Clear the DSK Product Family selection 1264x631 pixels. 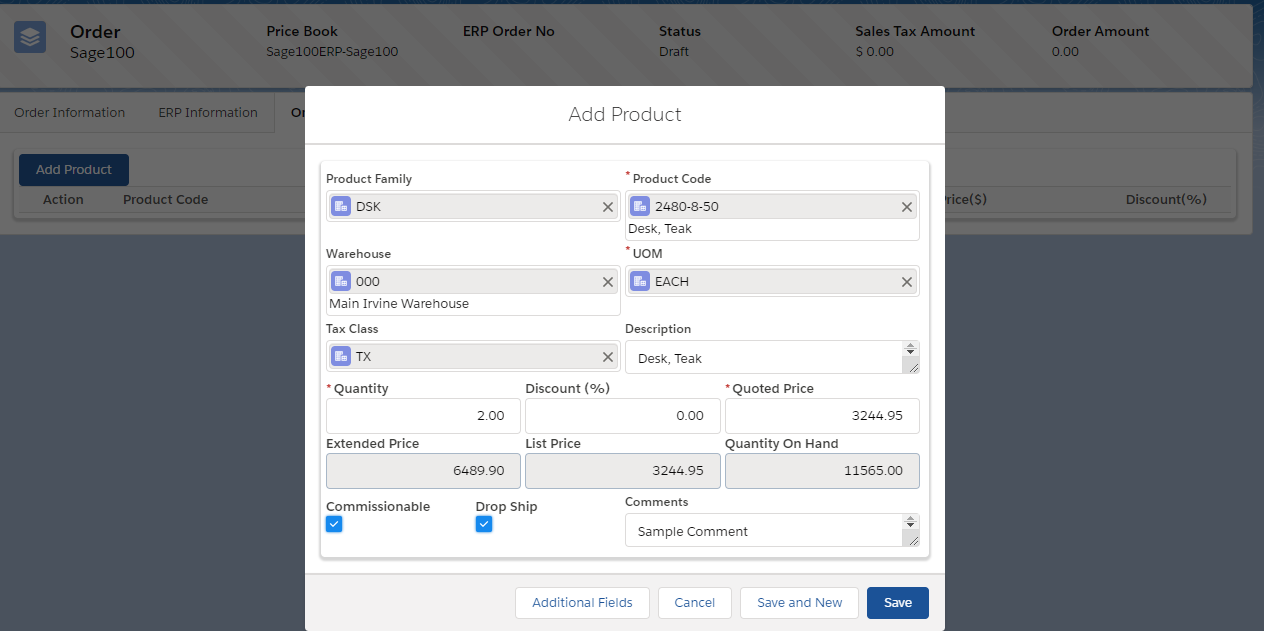pos(608,207)
